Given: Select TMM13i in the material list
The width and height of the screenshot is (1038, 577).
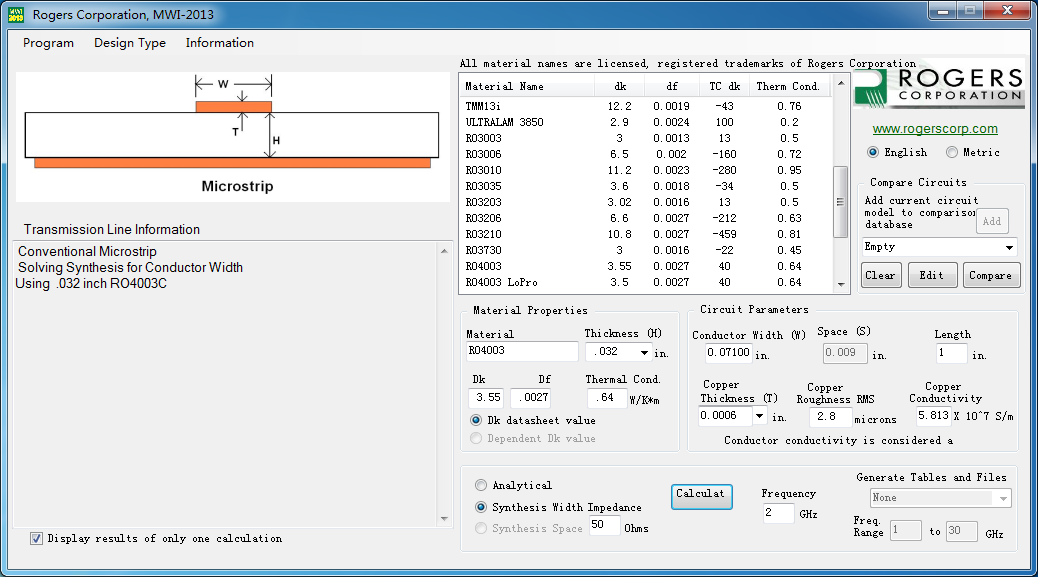Looking at the screenshot, I should 645,107.
